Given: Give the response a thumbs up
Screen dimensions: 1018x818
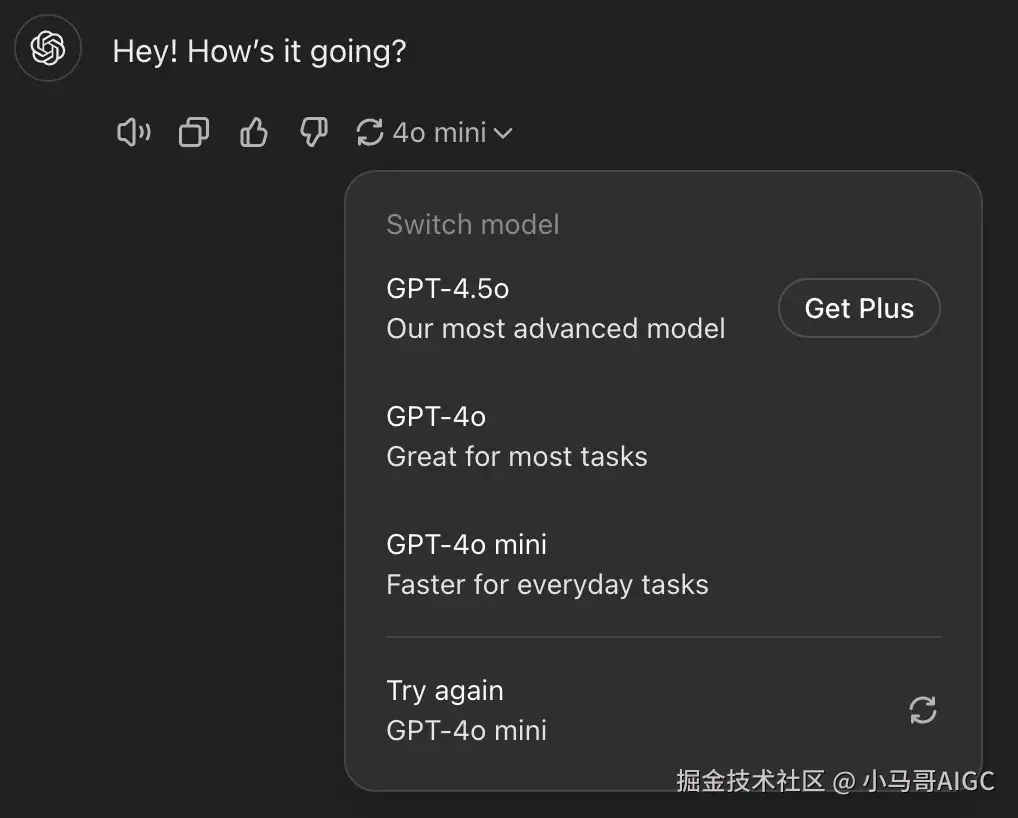Looking at the screenshot, I should pyautogui.click(x=254, y=132).
